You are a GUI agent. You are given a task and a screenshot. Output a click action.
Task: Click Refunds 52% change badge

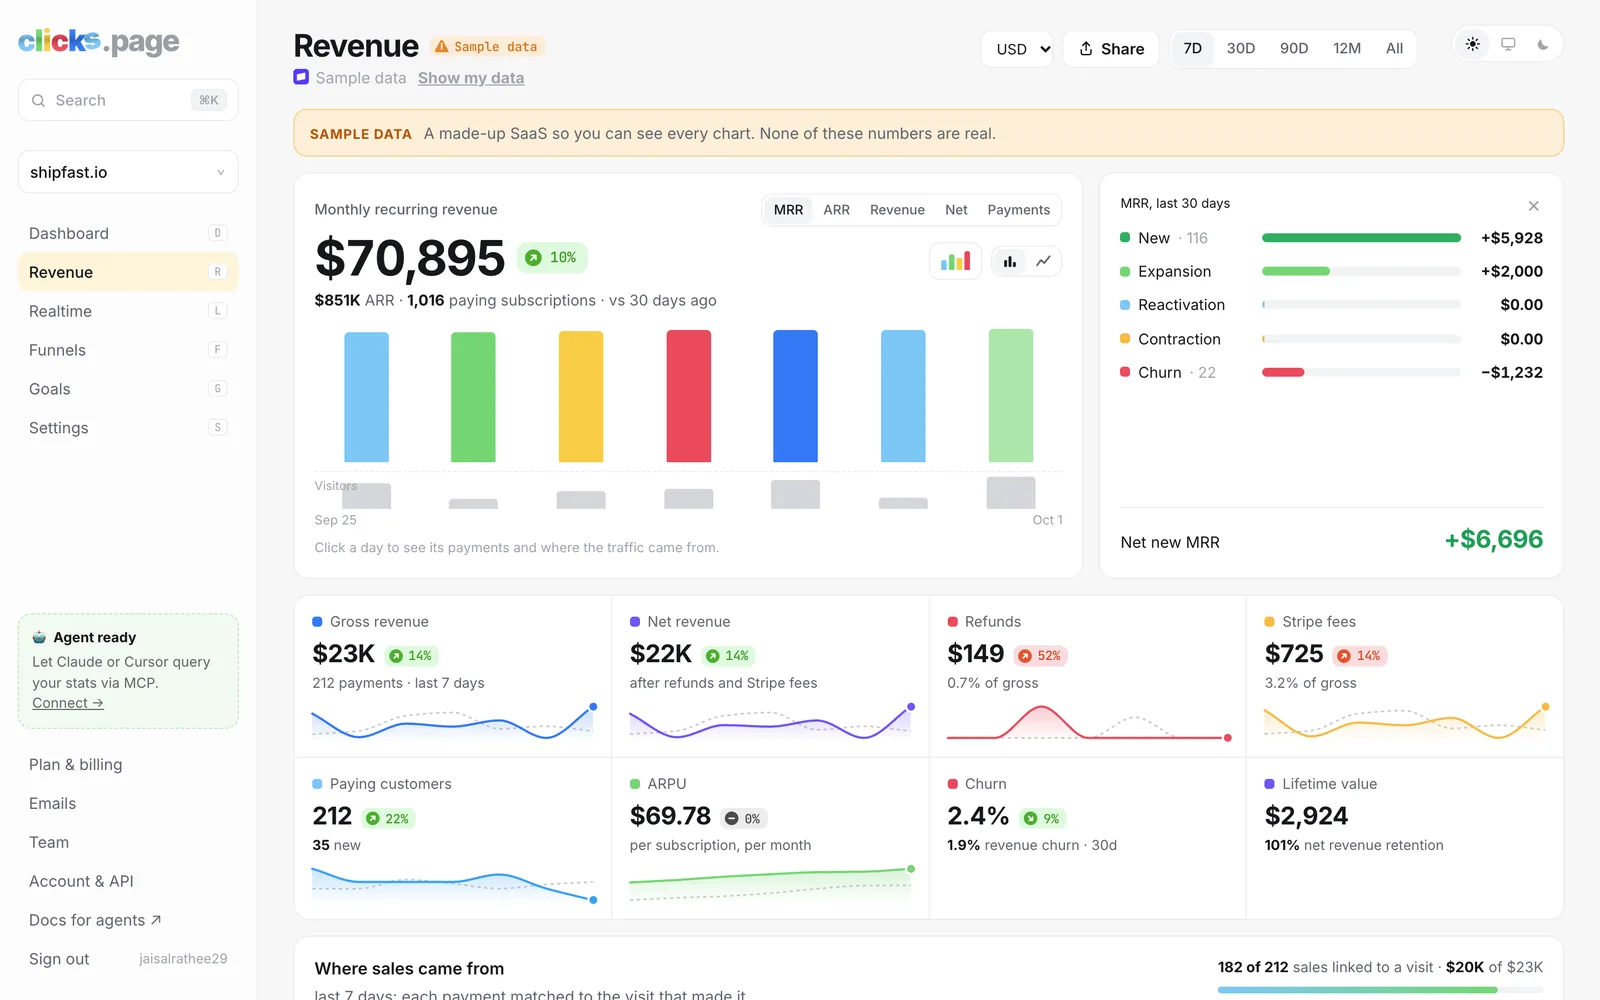point(1040,656)
